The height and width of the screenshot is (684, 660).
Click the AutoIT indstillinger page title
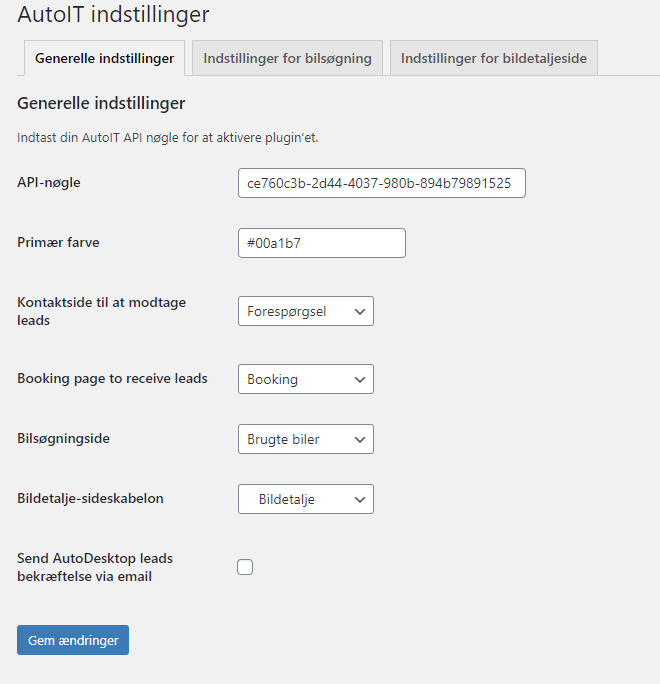pyautogui.click(x=113, y=14)
